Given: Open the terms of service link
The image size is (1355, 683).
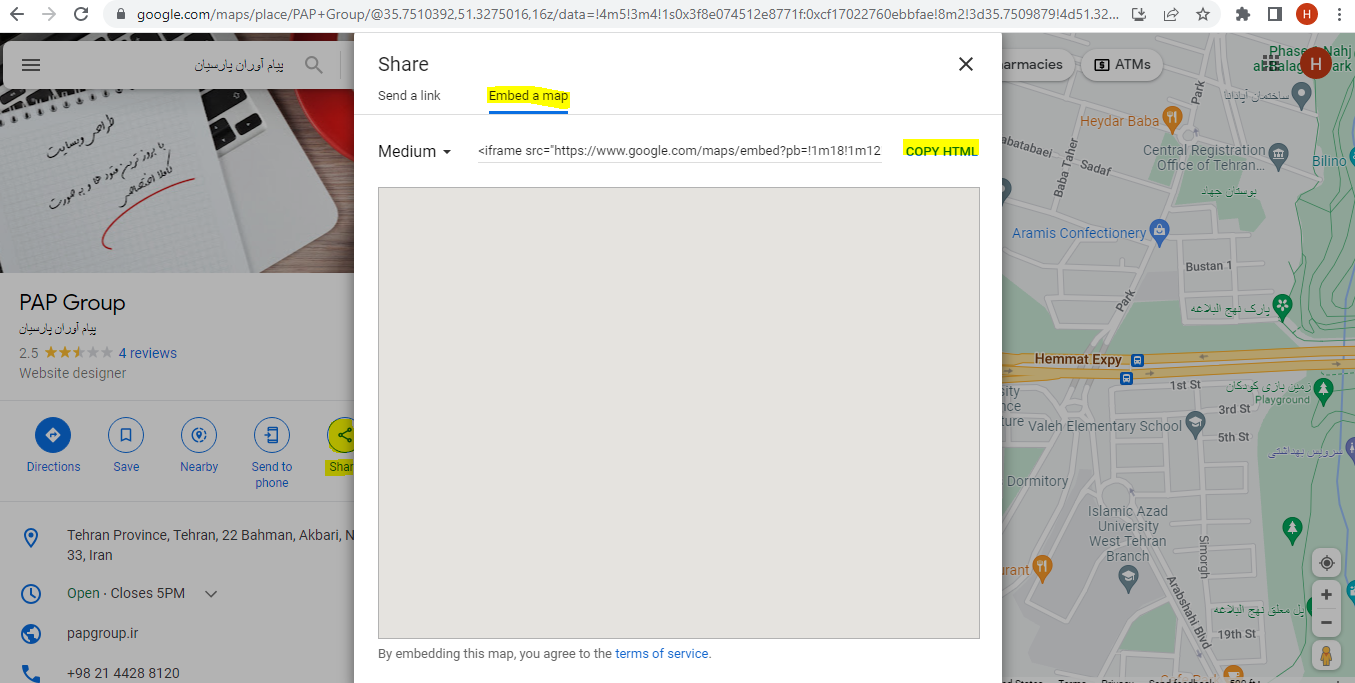Looking at the screenshot, I should (x=662, y=654).
